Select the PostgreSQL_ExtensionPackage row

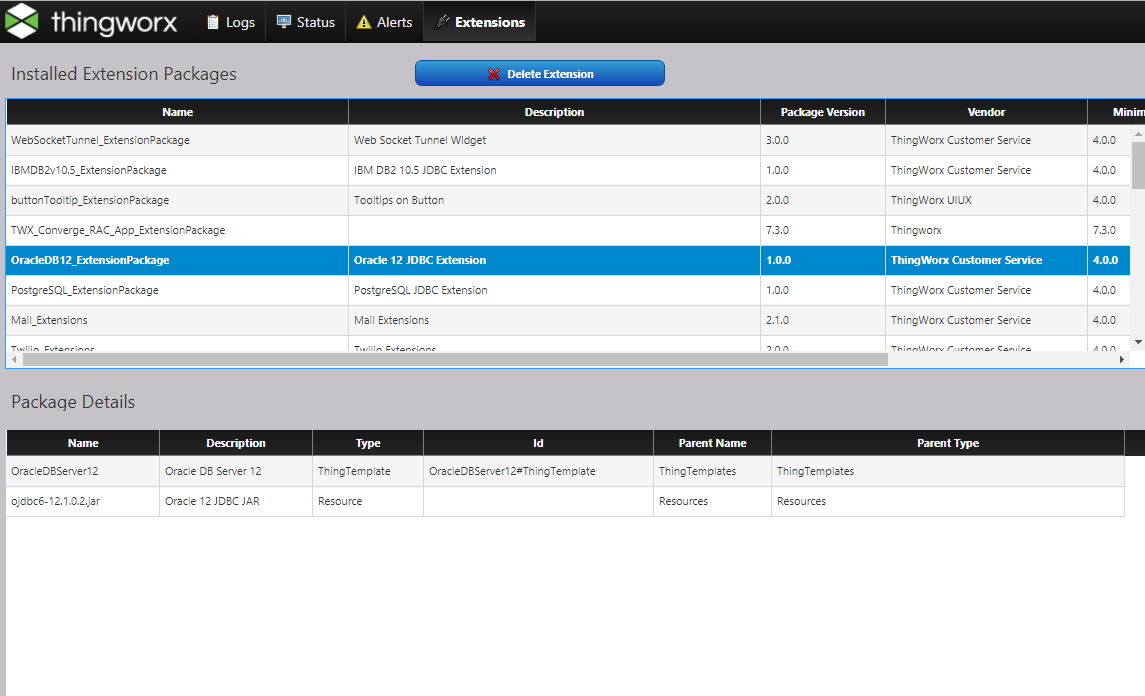(568, 290)
